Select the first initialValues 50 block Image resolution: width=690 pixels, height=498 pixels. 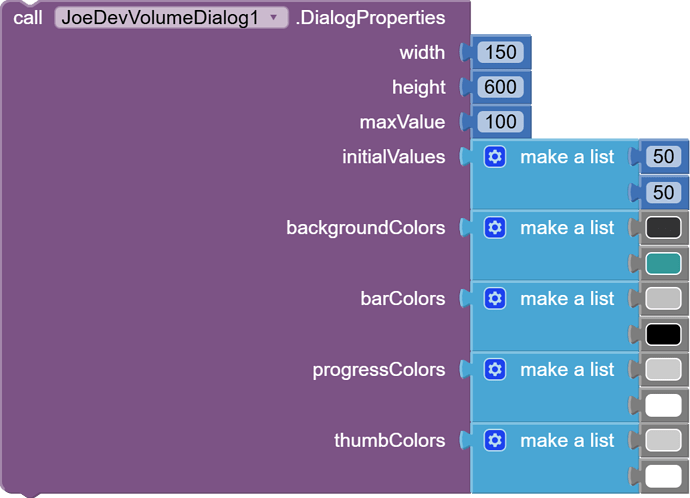[x=663, y=157]
